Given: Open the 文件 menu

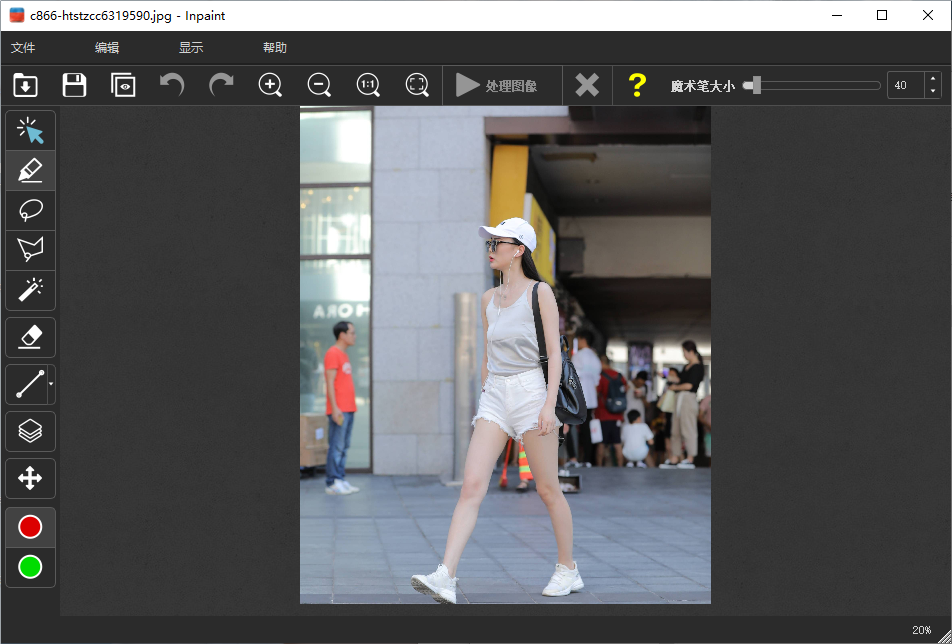Looking at the screenshot, I should click(24, 47).
